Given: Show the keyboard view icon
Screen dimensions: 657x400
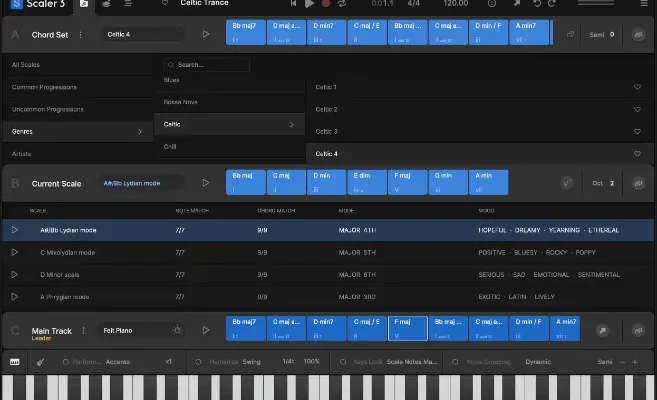Looking at the screenshot, I should point(15,362).
